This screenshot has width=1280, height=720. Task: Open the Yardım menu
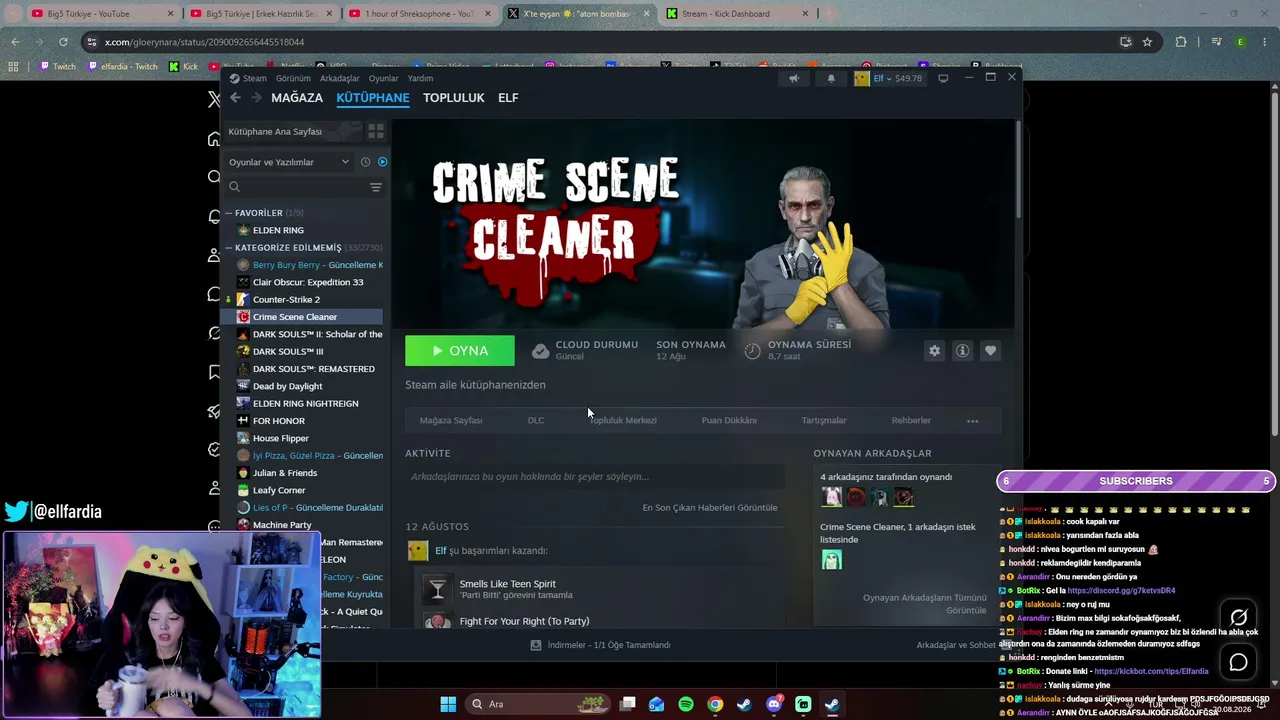tap(420, 78)
